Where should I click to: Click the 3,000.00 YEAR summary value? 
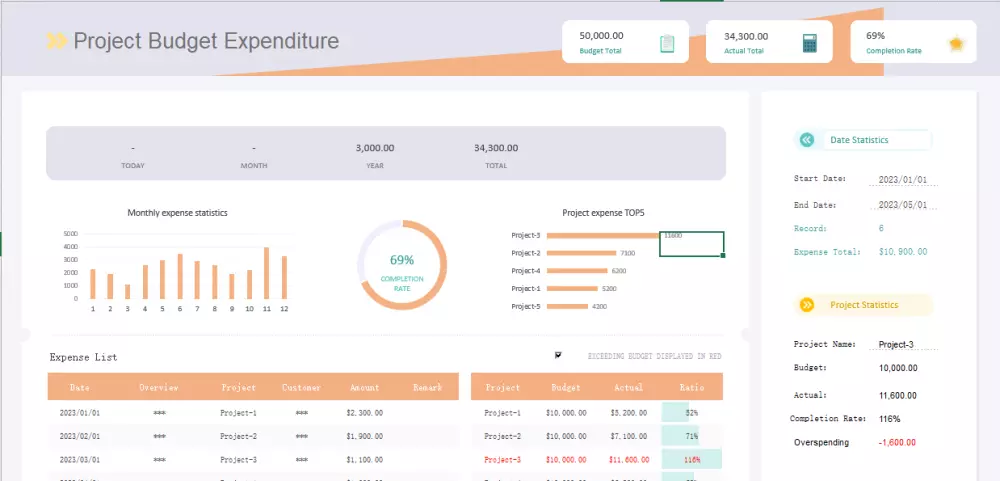click(x=375, y=148)
